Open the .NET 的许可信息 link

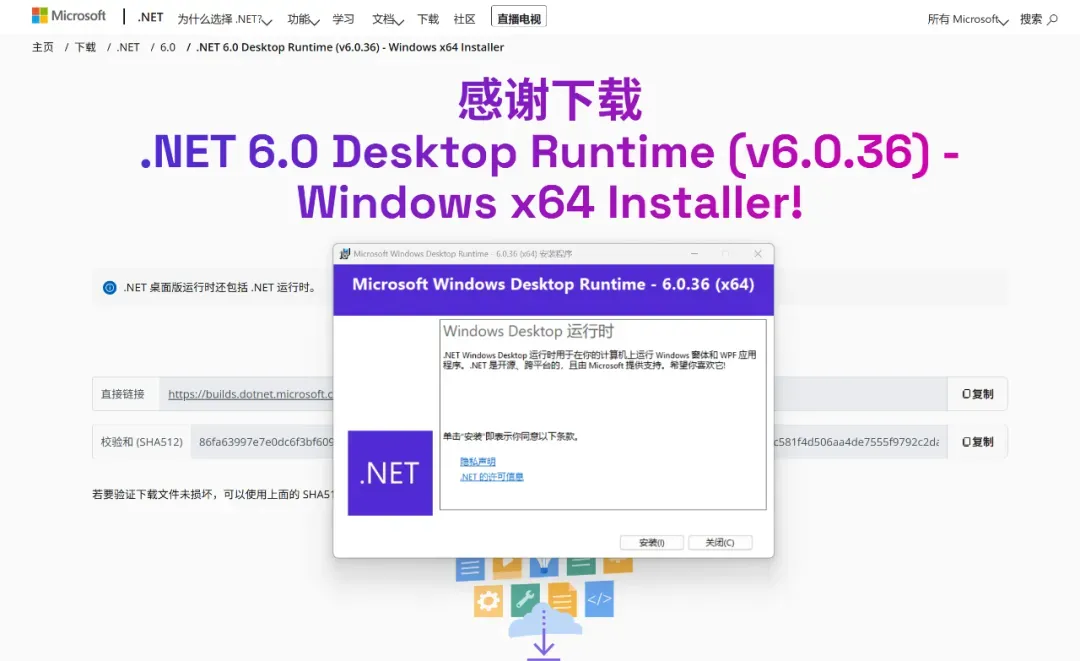coord(492,476)
